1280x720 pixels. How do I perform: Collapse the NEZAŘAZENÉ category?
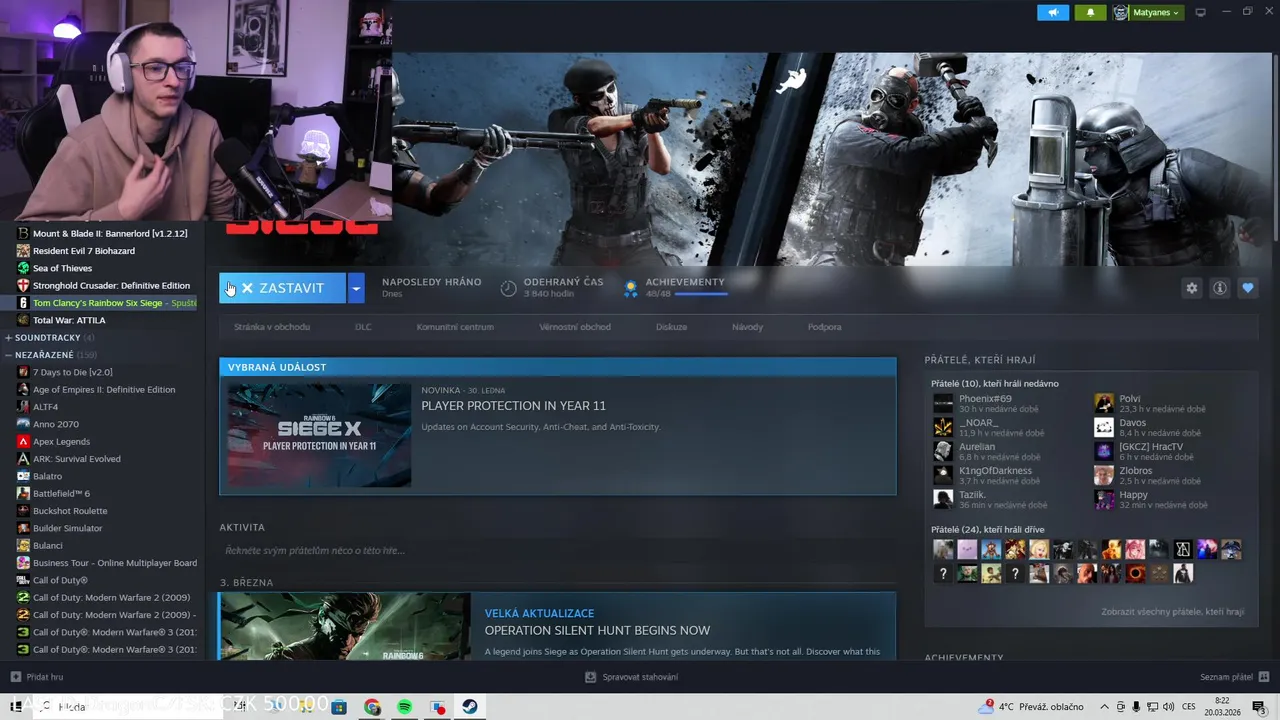click(x=9, y=355)
